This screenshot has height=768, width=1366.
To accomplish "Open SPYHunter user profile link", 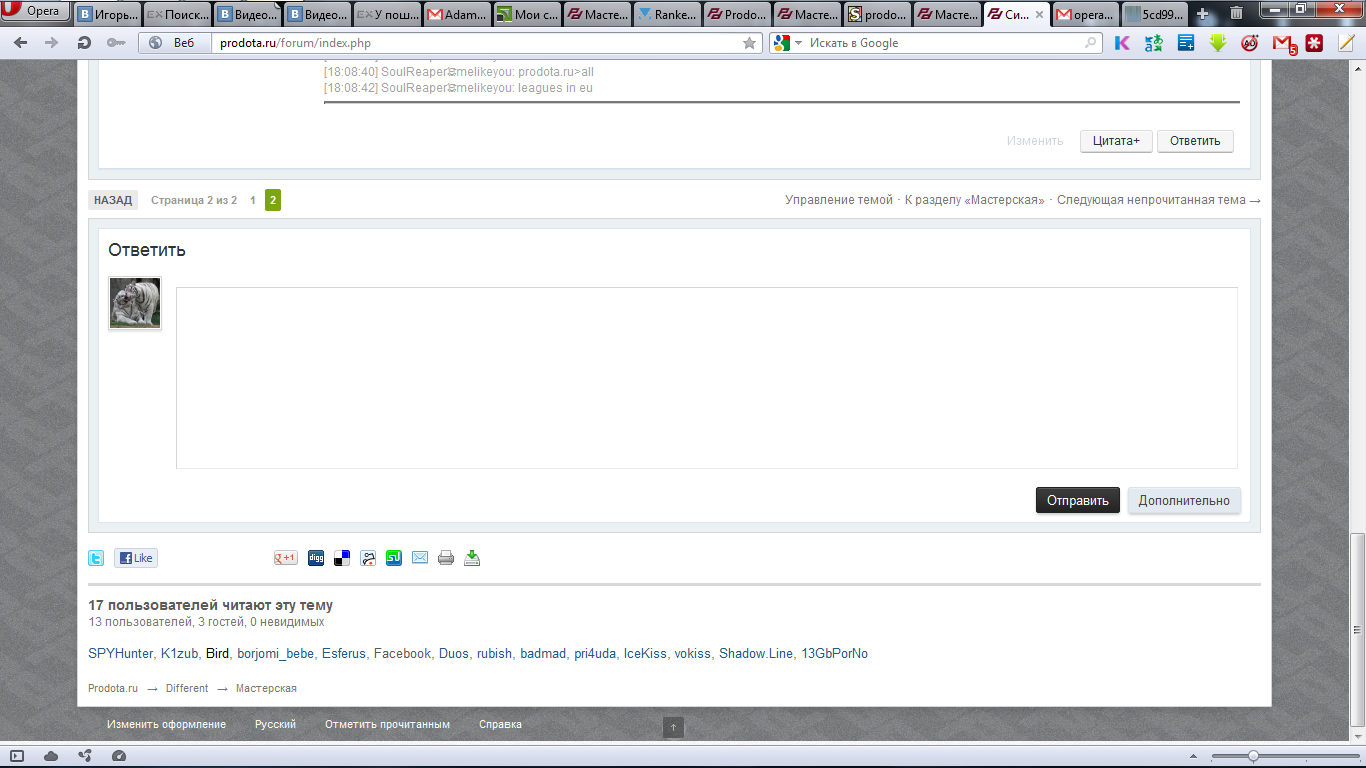I will pos(121,654).
